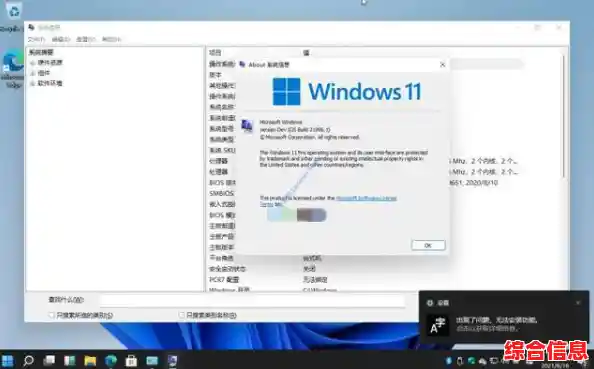Click OK in the About dialog
594x369 pixels.
point(428,245)
